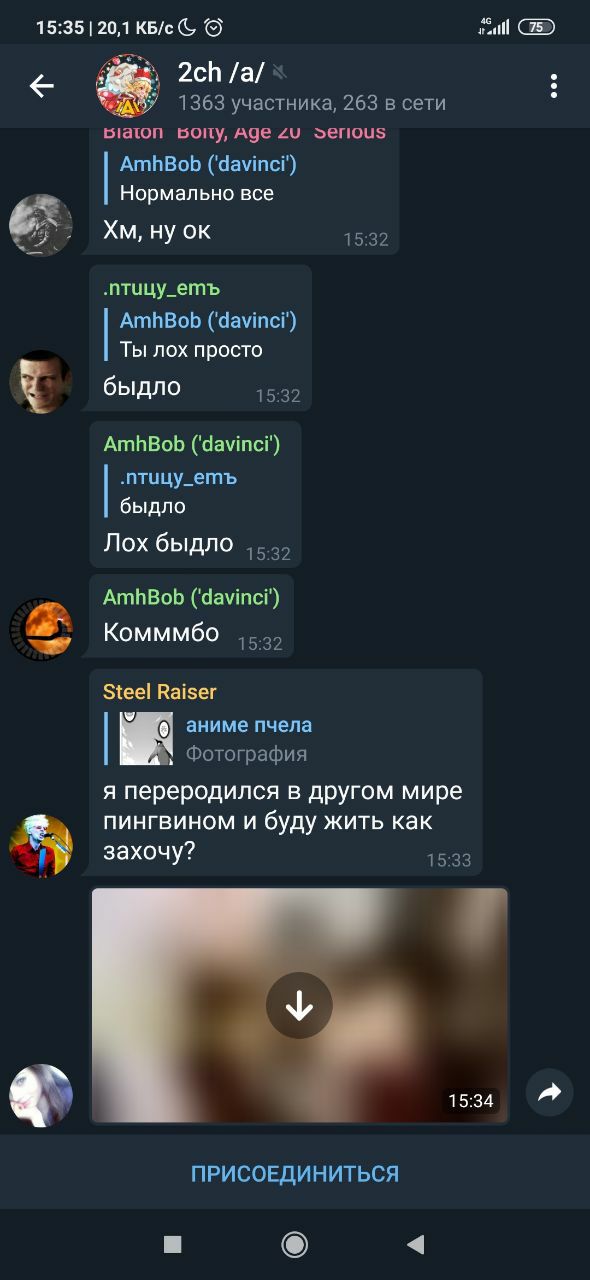
Task: Tap the Android home circle
Action: [294, 1244]
